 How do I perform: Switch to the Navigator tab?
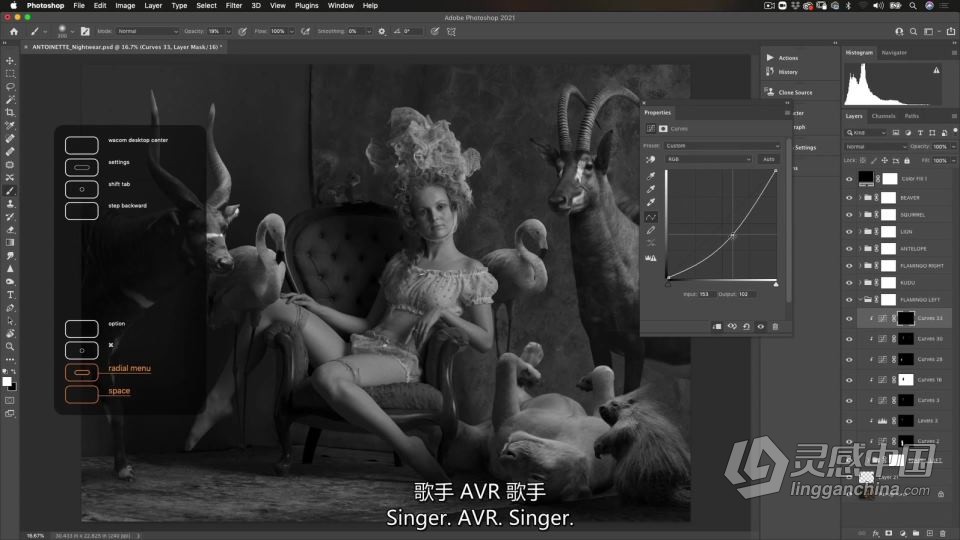(x=894, y=53)
